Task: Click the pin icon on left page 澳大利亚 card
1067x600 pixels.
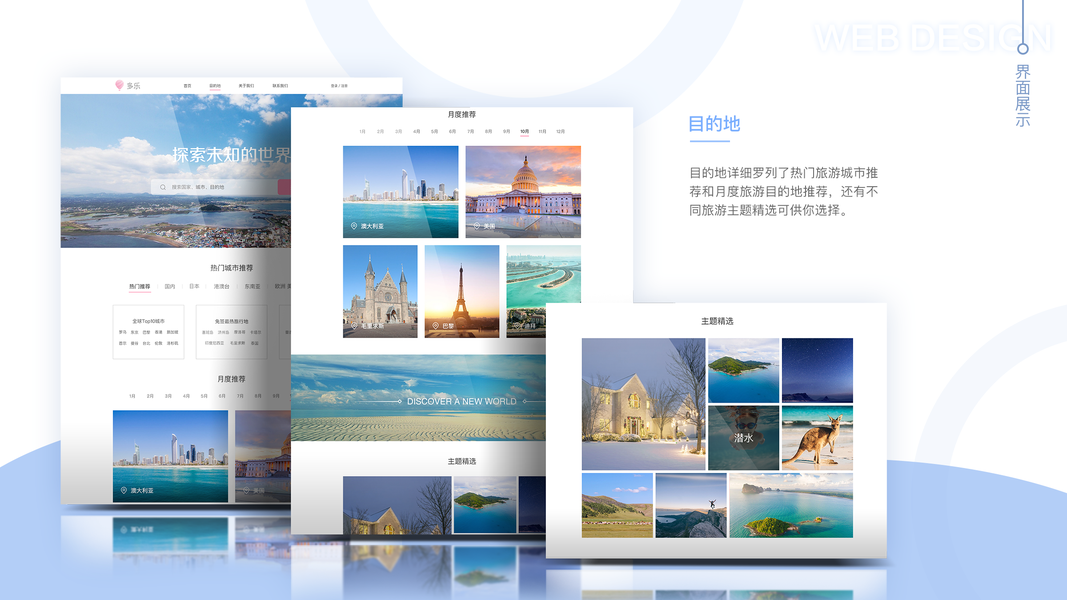Action: (124, 490)
